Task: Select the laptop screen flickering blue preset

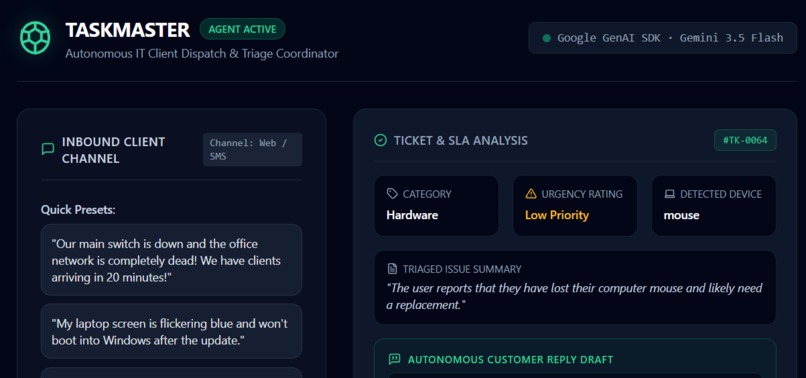Action: coord(171,332)
